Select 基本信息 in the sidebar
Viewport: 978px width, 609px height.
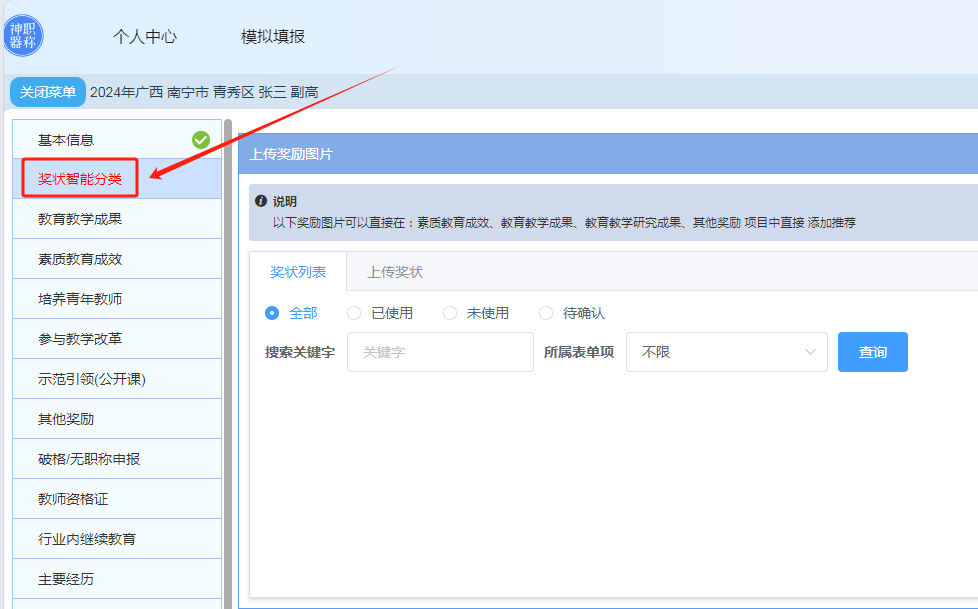[117, 140]
